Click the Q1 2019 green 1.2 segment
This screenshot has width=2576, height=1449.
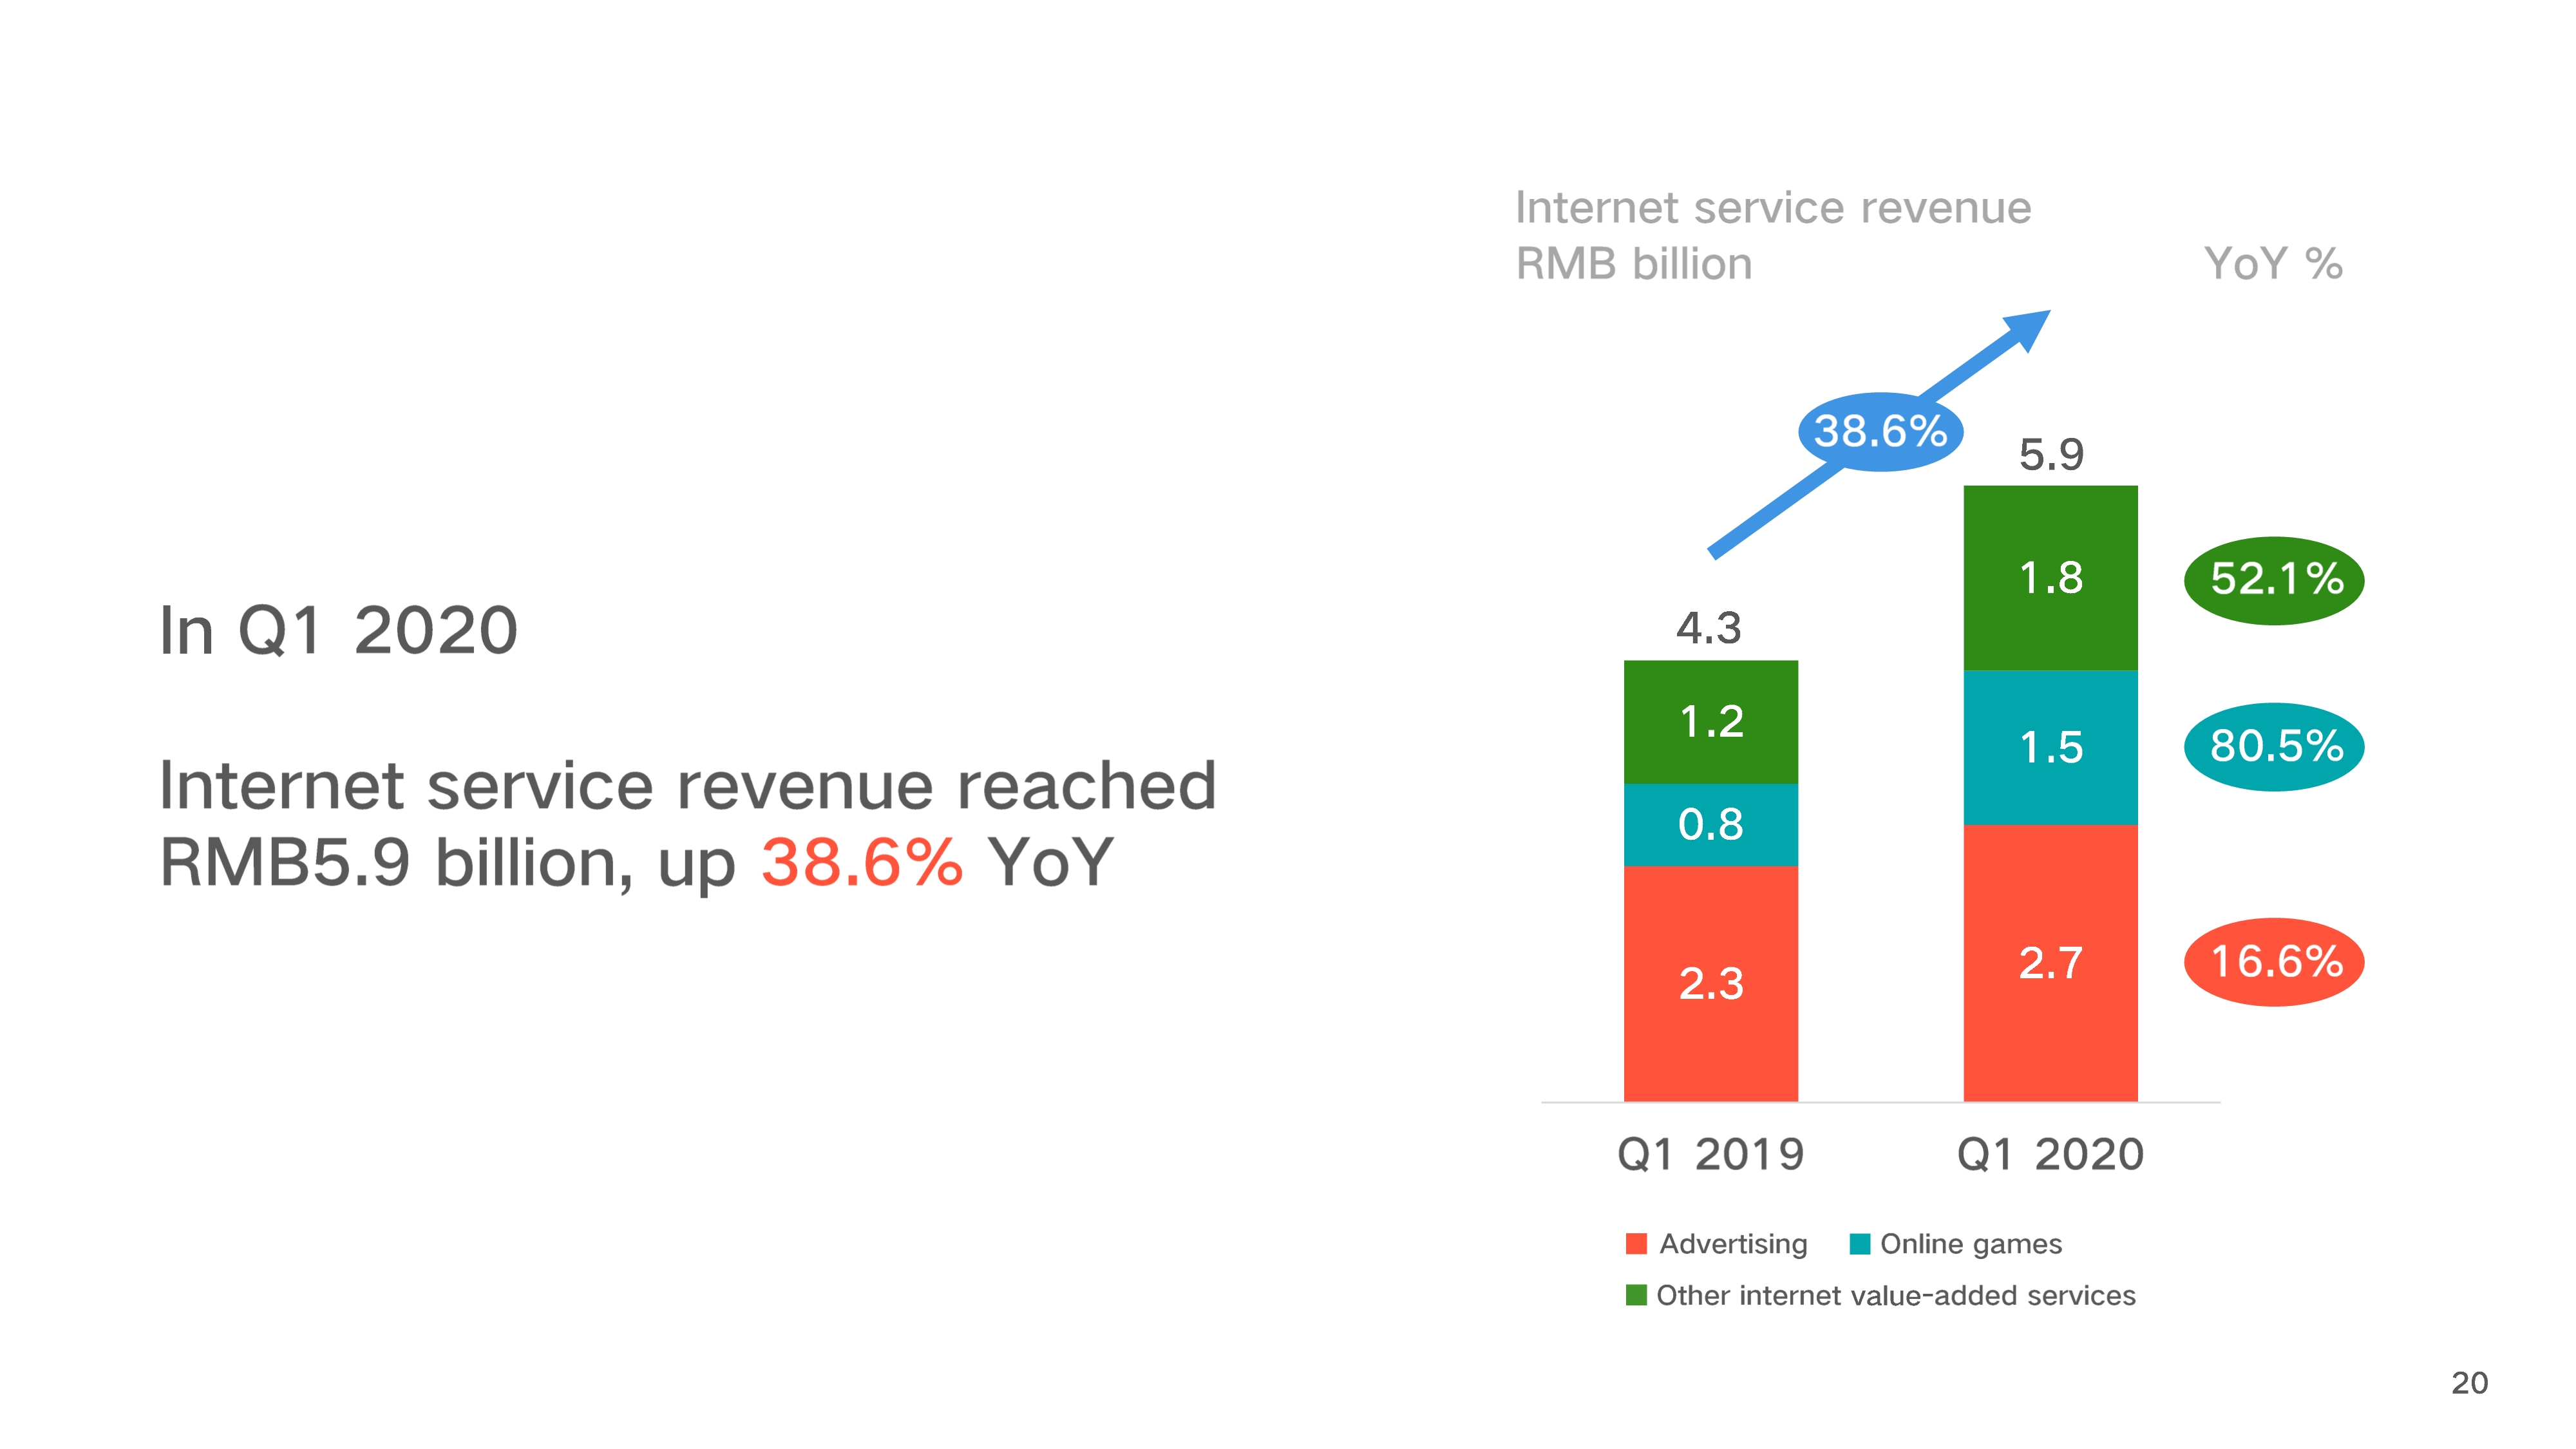(1710, 721)
